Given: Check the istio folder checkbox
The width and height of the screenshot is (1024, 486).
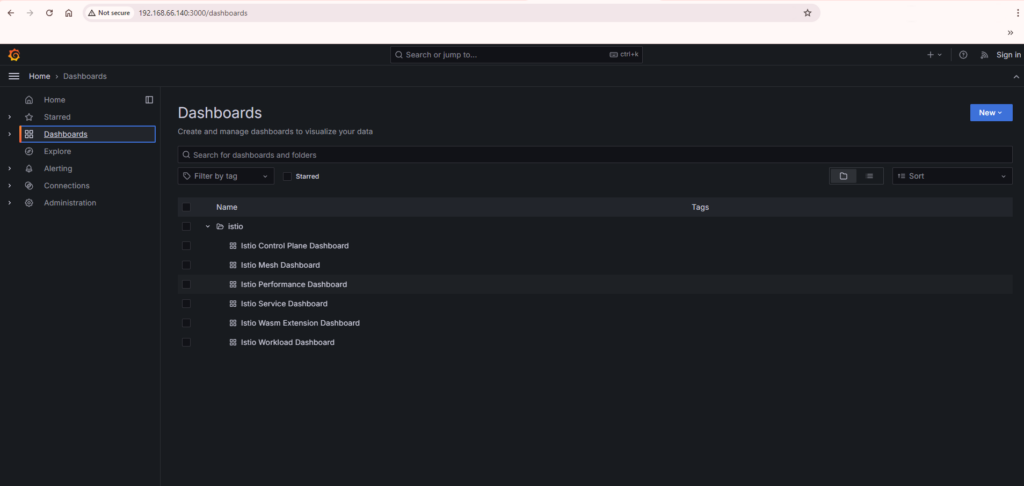Looking at the screenshot, I should click(x=186, y=226).
